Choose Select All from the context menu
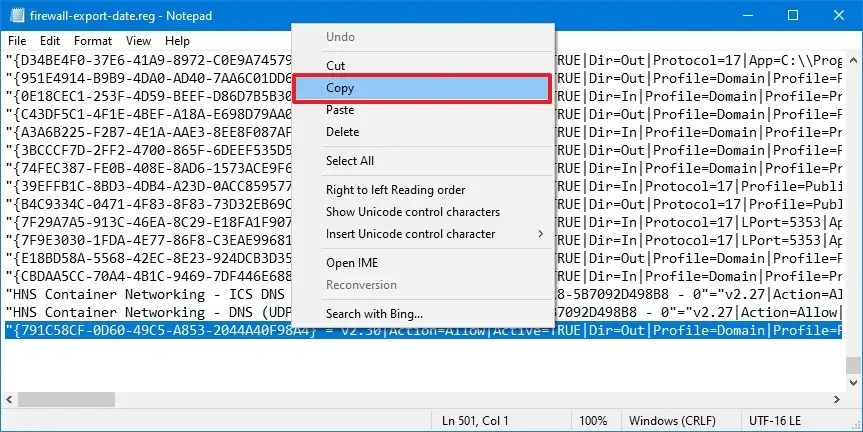This screenshot has height=432, width=863. coord(423,161)
